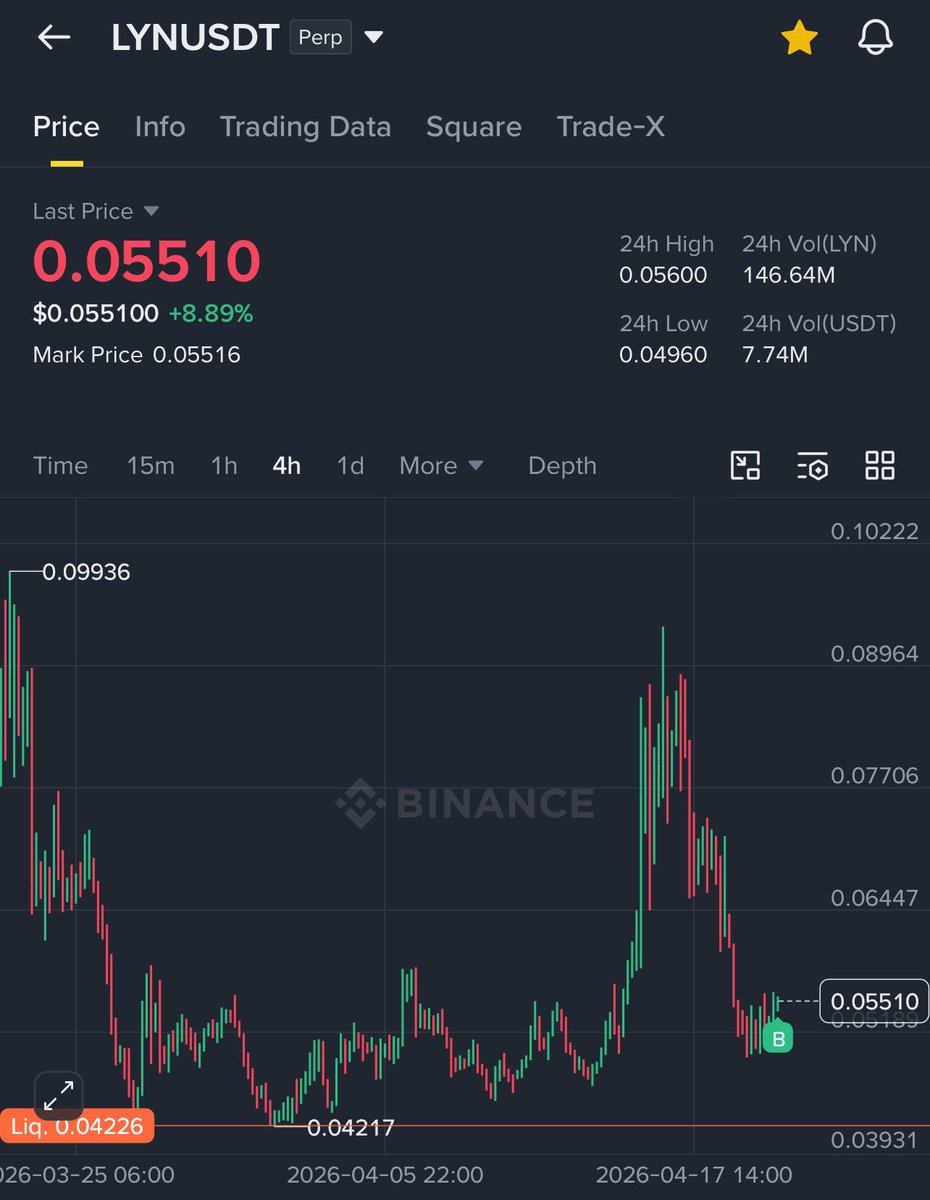This screenshot has height=1200, width=930.
Task: Click the 0.04217 low price label
Action: [x=351, y=1128]
